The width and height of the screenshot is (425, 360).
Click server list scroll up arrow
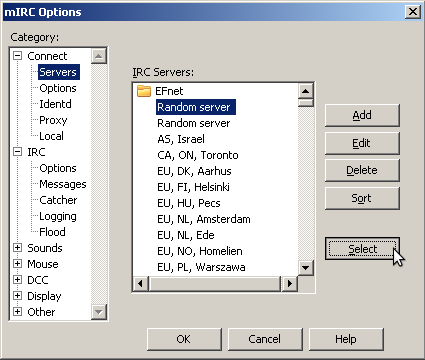coord(306,91)
